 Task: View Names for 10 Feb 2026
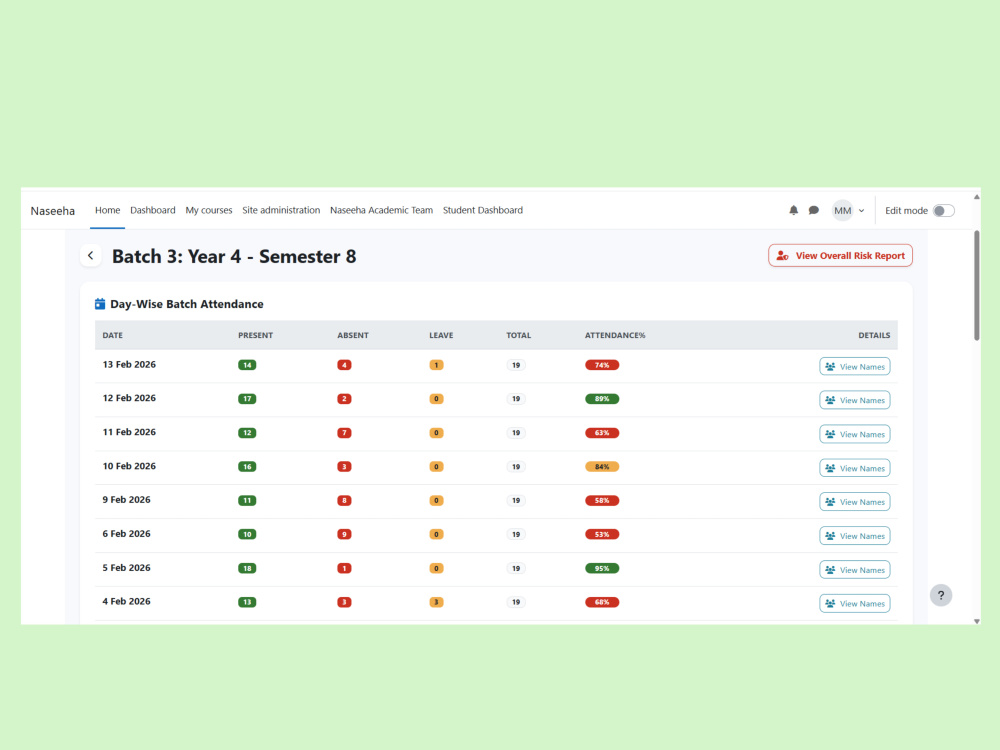pos(855,468)
